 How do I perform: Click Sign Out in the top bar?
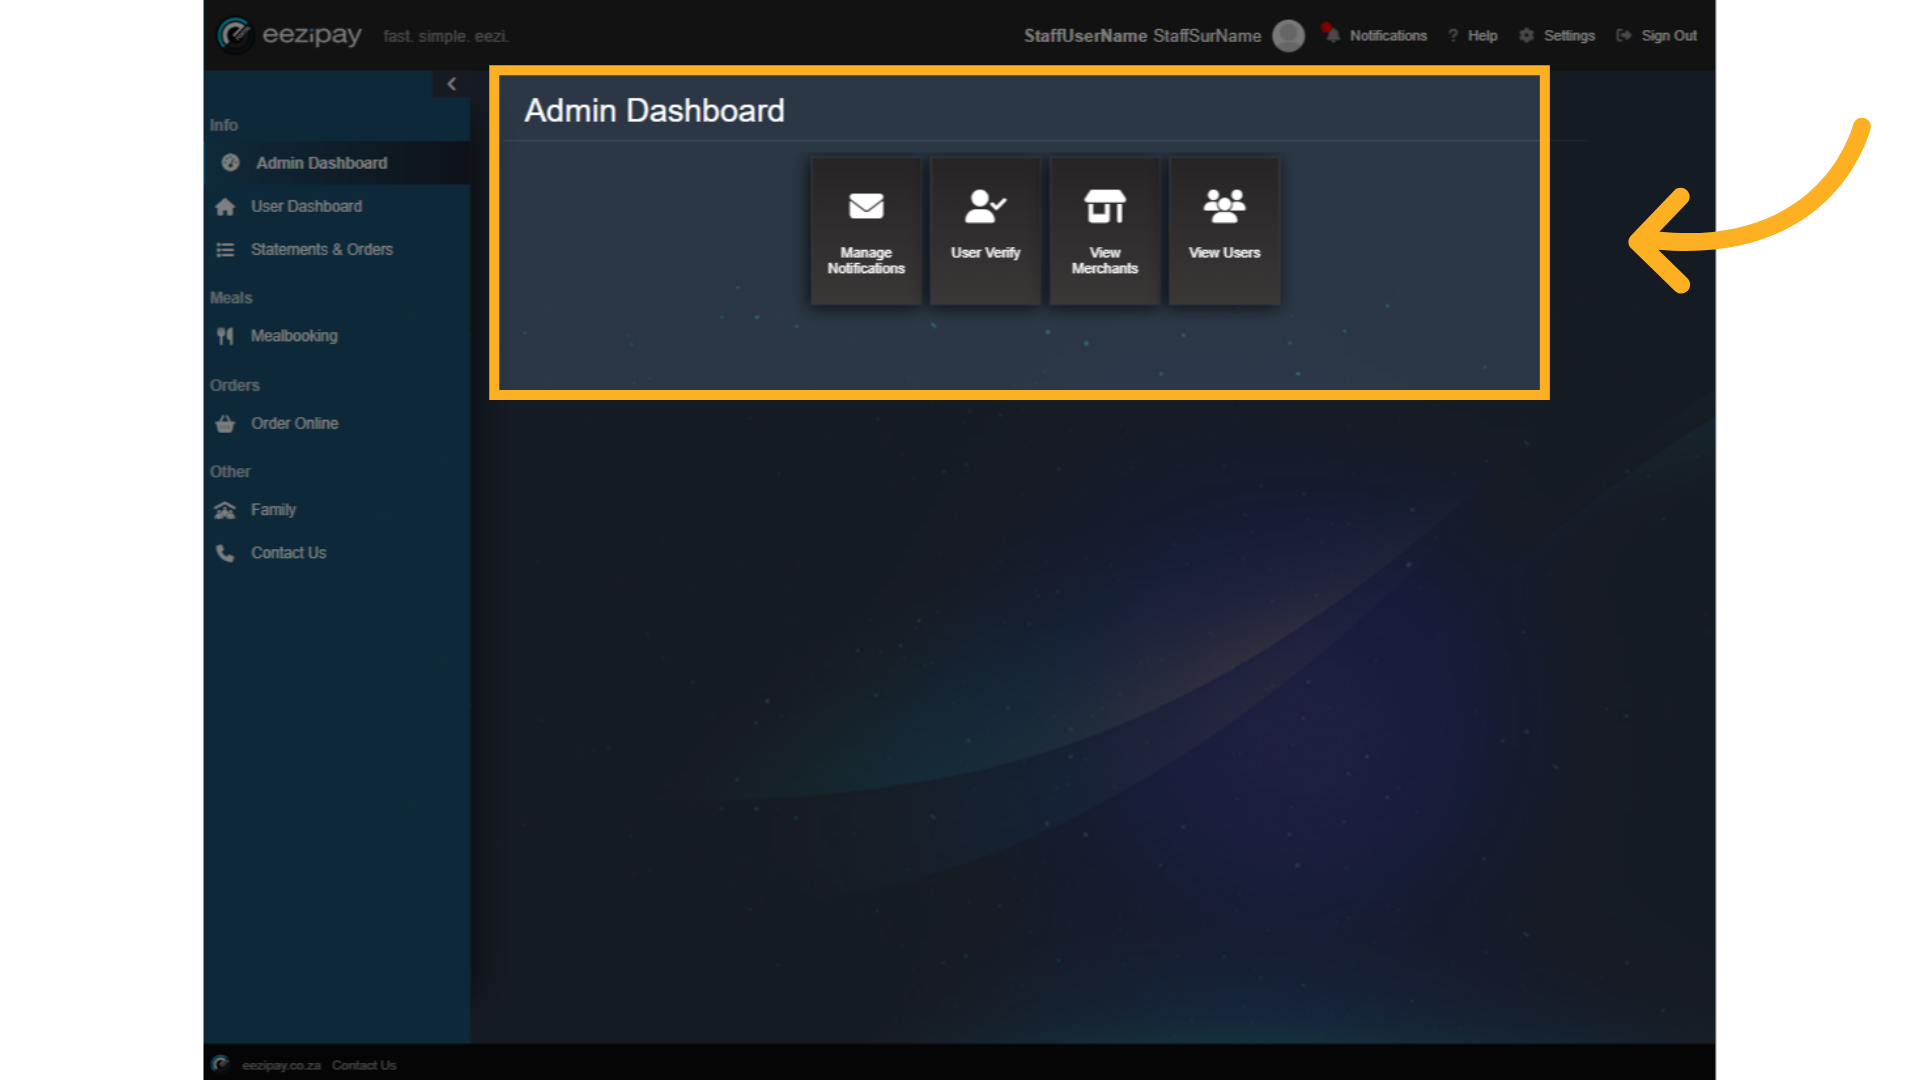(x=1669, y=36)
